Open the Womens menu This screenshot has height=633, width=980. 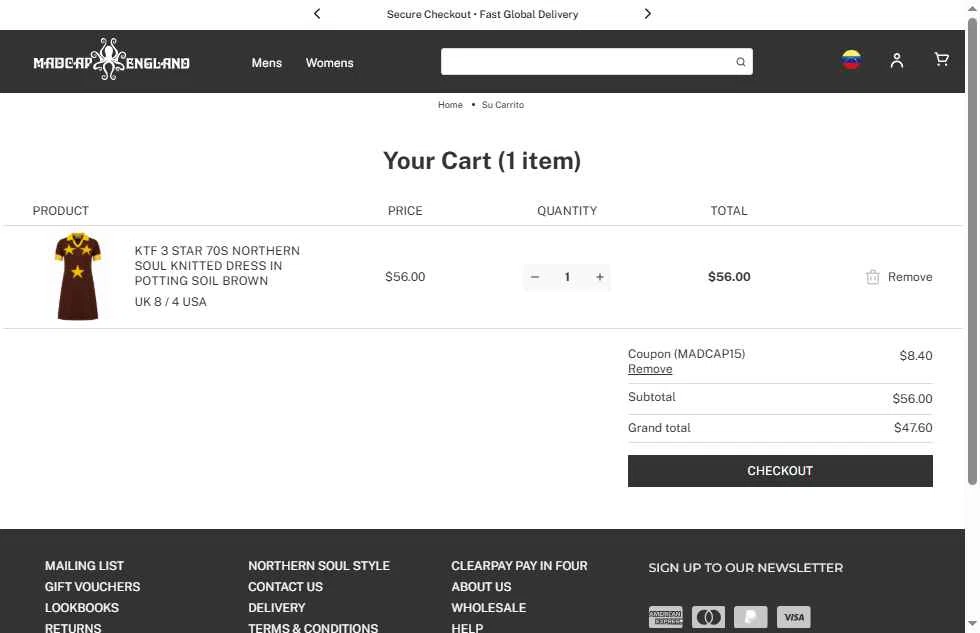(x=329, y=63)
